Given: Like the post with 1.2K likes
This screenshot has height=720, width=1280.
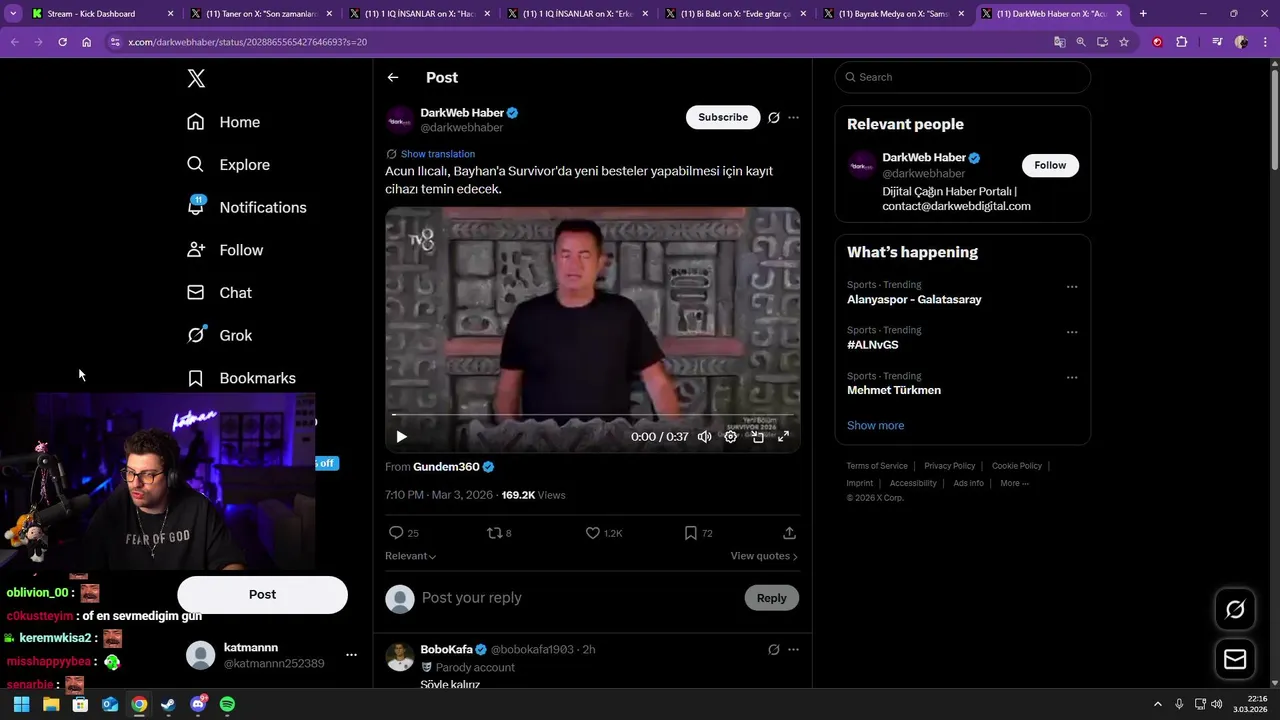Looking at the screenshot, I should pos(603,533).
